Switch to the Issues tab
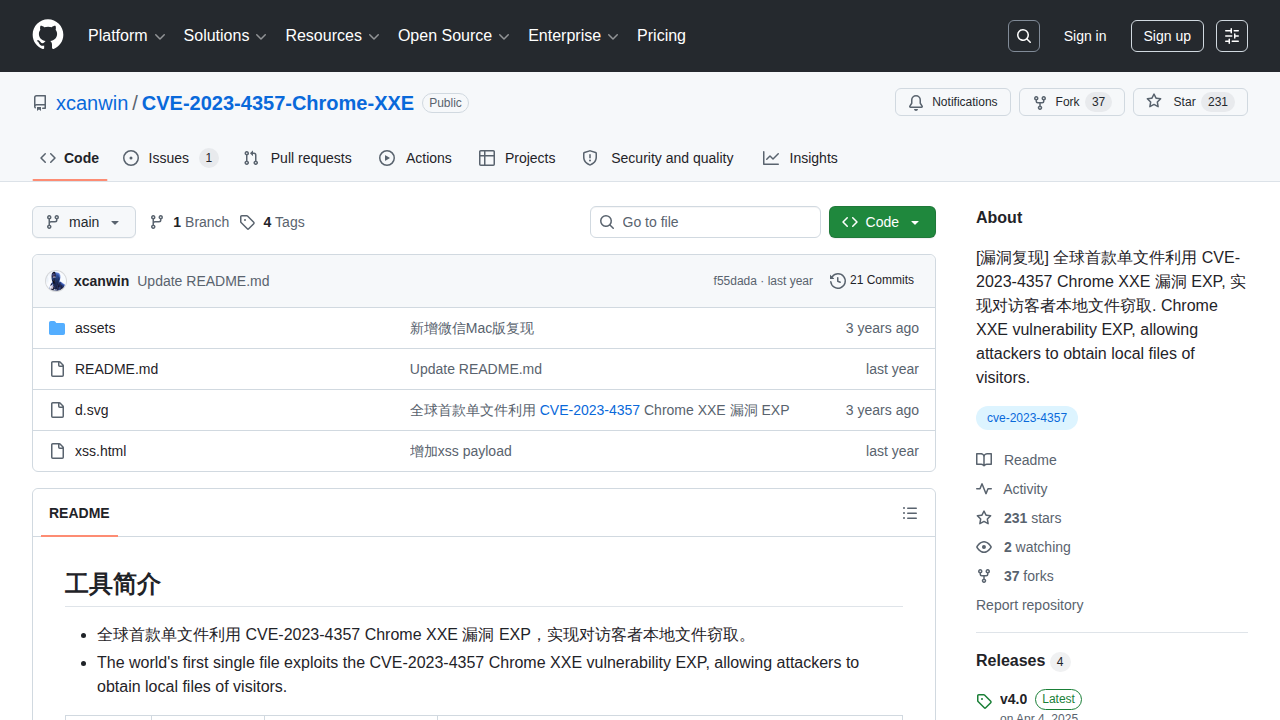 tap(170, 158)
